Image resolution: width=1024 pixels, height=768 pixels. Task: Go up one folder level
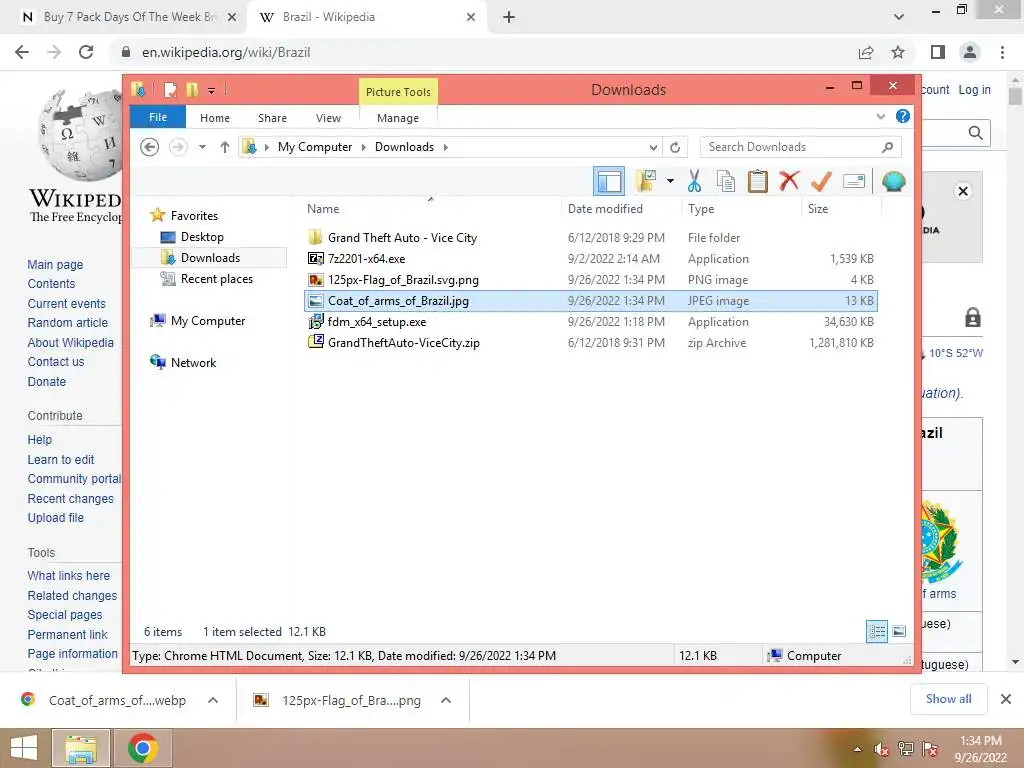[225, 147]
